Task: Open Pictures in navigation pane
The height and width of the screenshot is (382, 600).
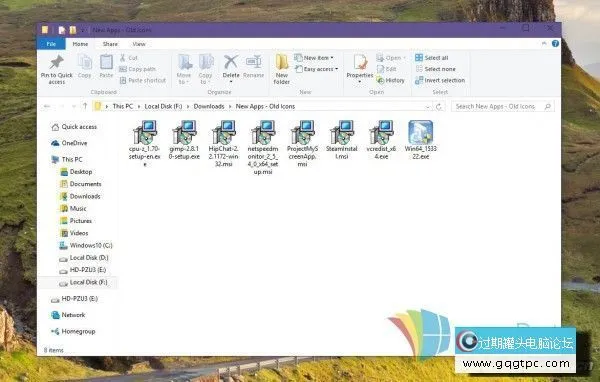Action: click(76, 221)
